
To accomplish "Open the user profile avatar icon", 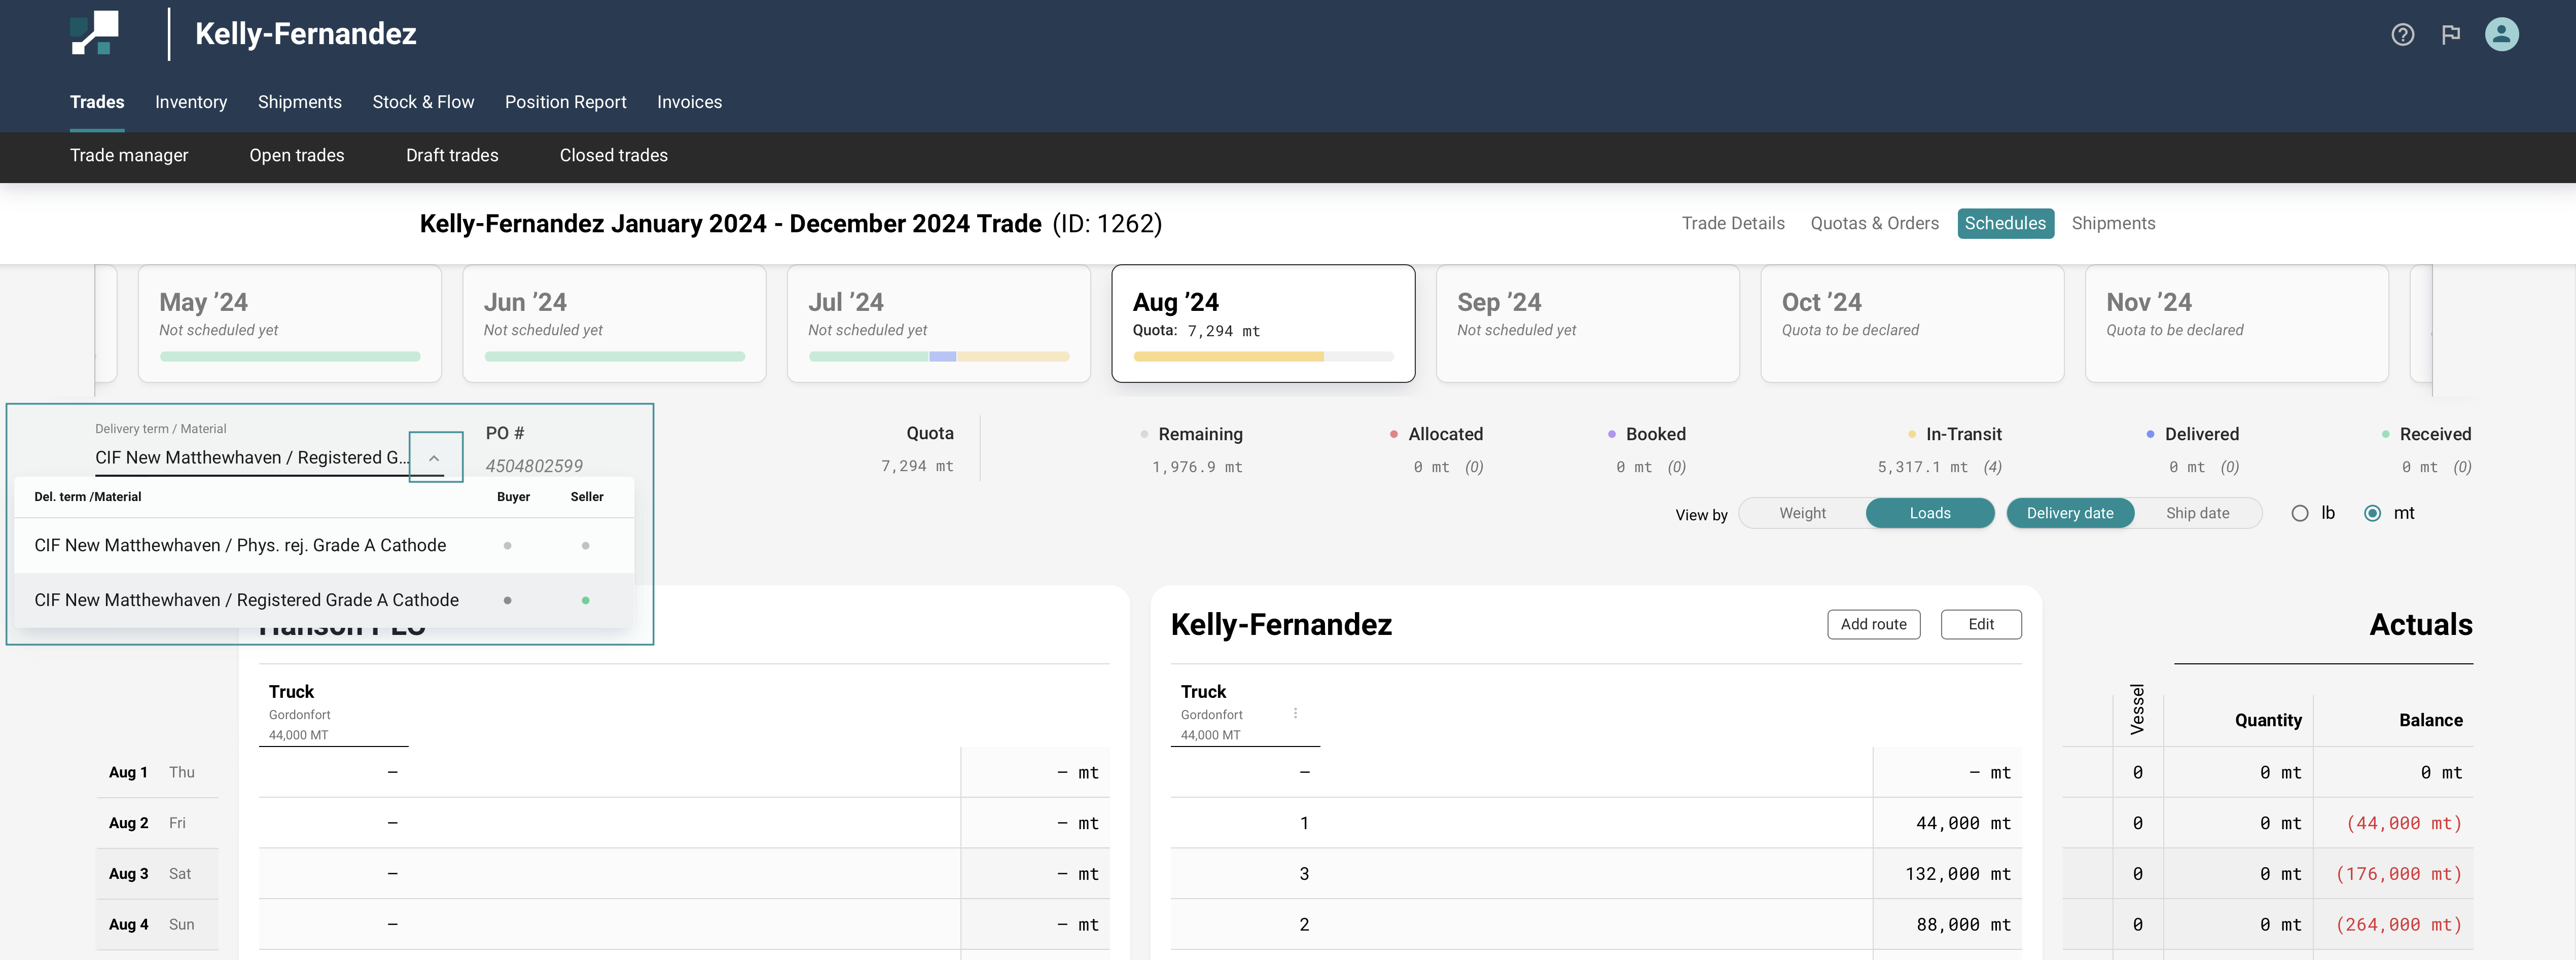I will [2501, 35].
